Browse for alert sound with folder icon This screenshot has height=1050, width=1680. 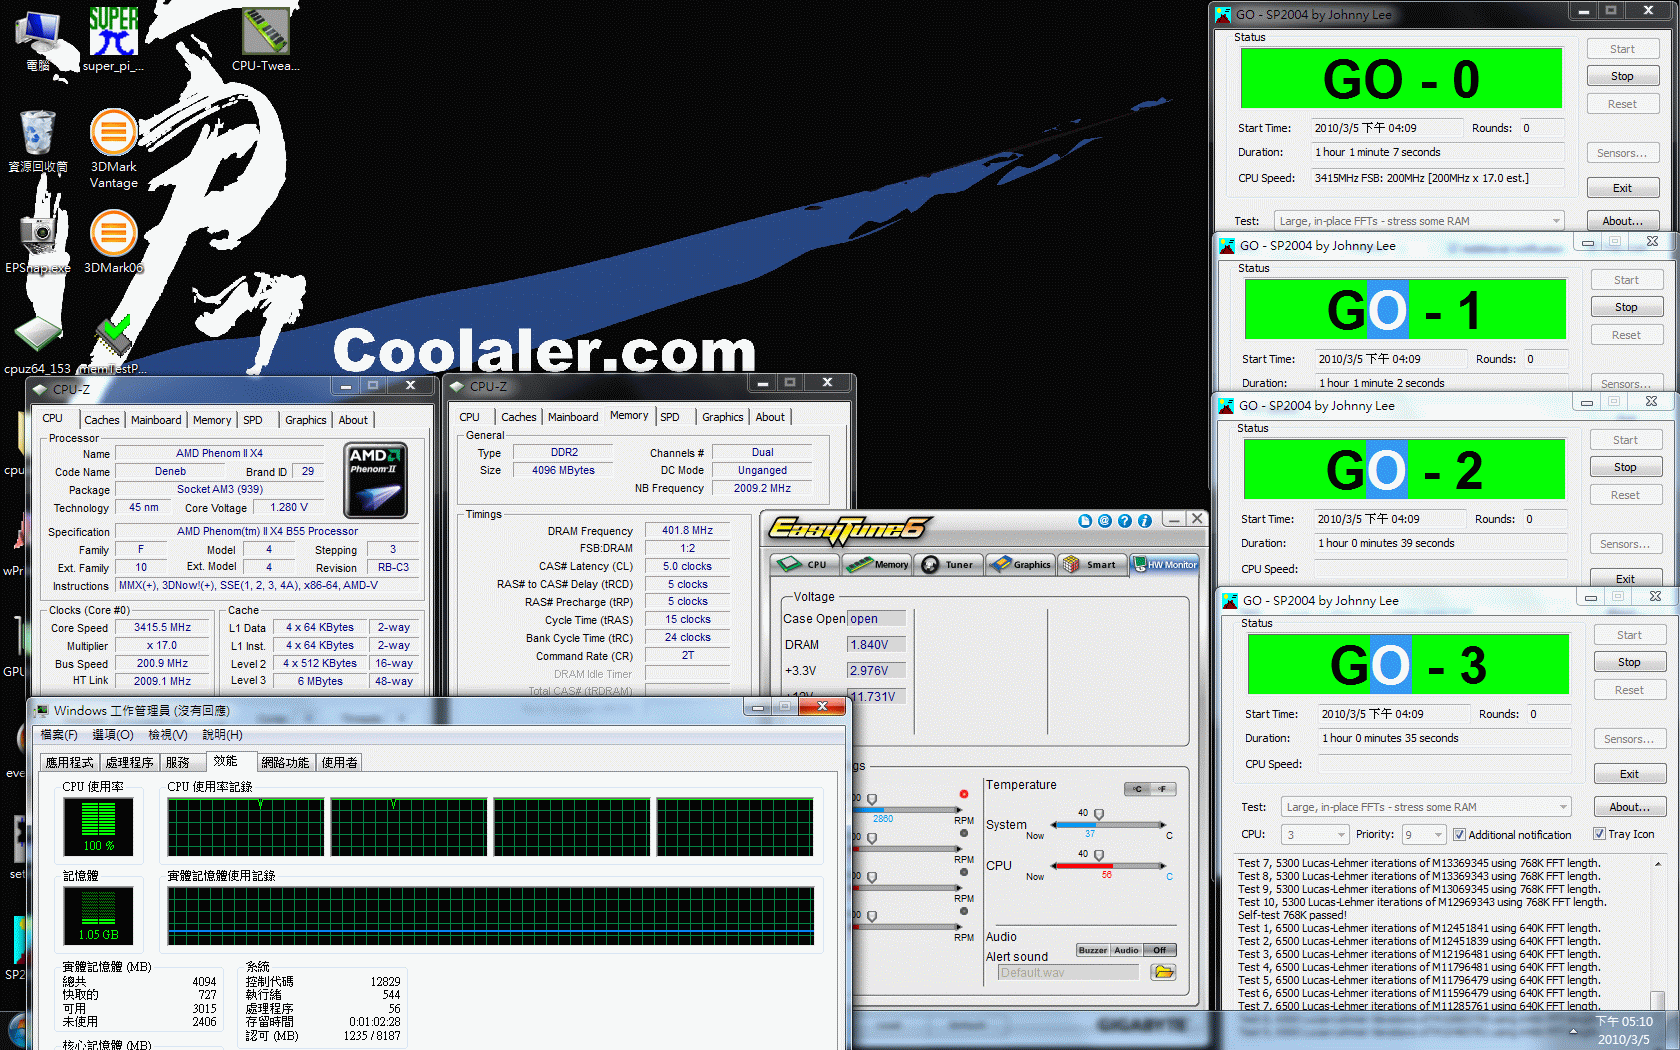[1163, 972]
